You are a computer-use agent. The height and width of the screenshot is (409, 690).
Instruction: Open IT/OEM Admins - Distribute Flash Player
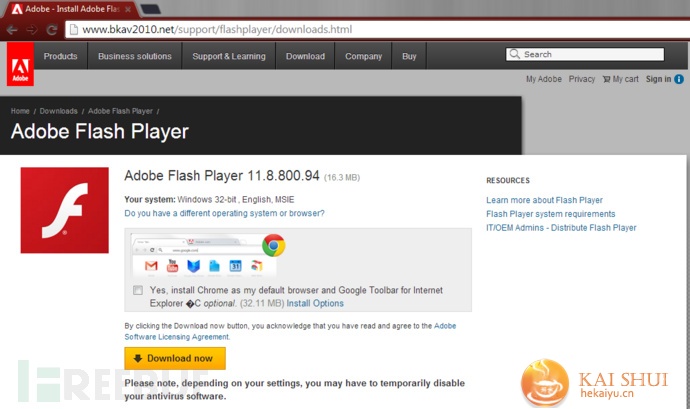coord(561,228)
